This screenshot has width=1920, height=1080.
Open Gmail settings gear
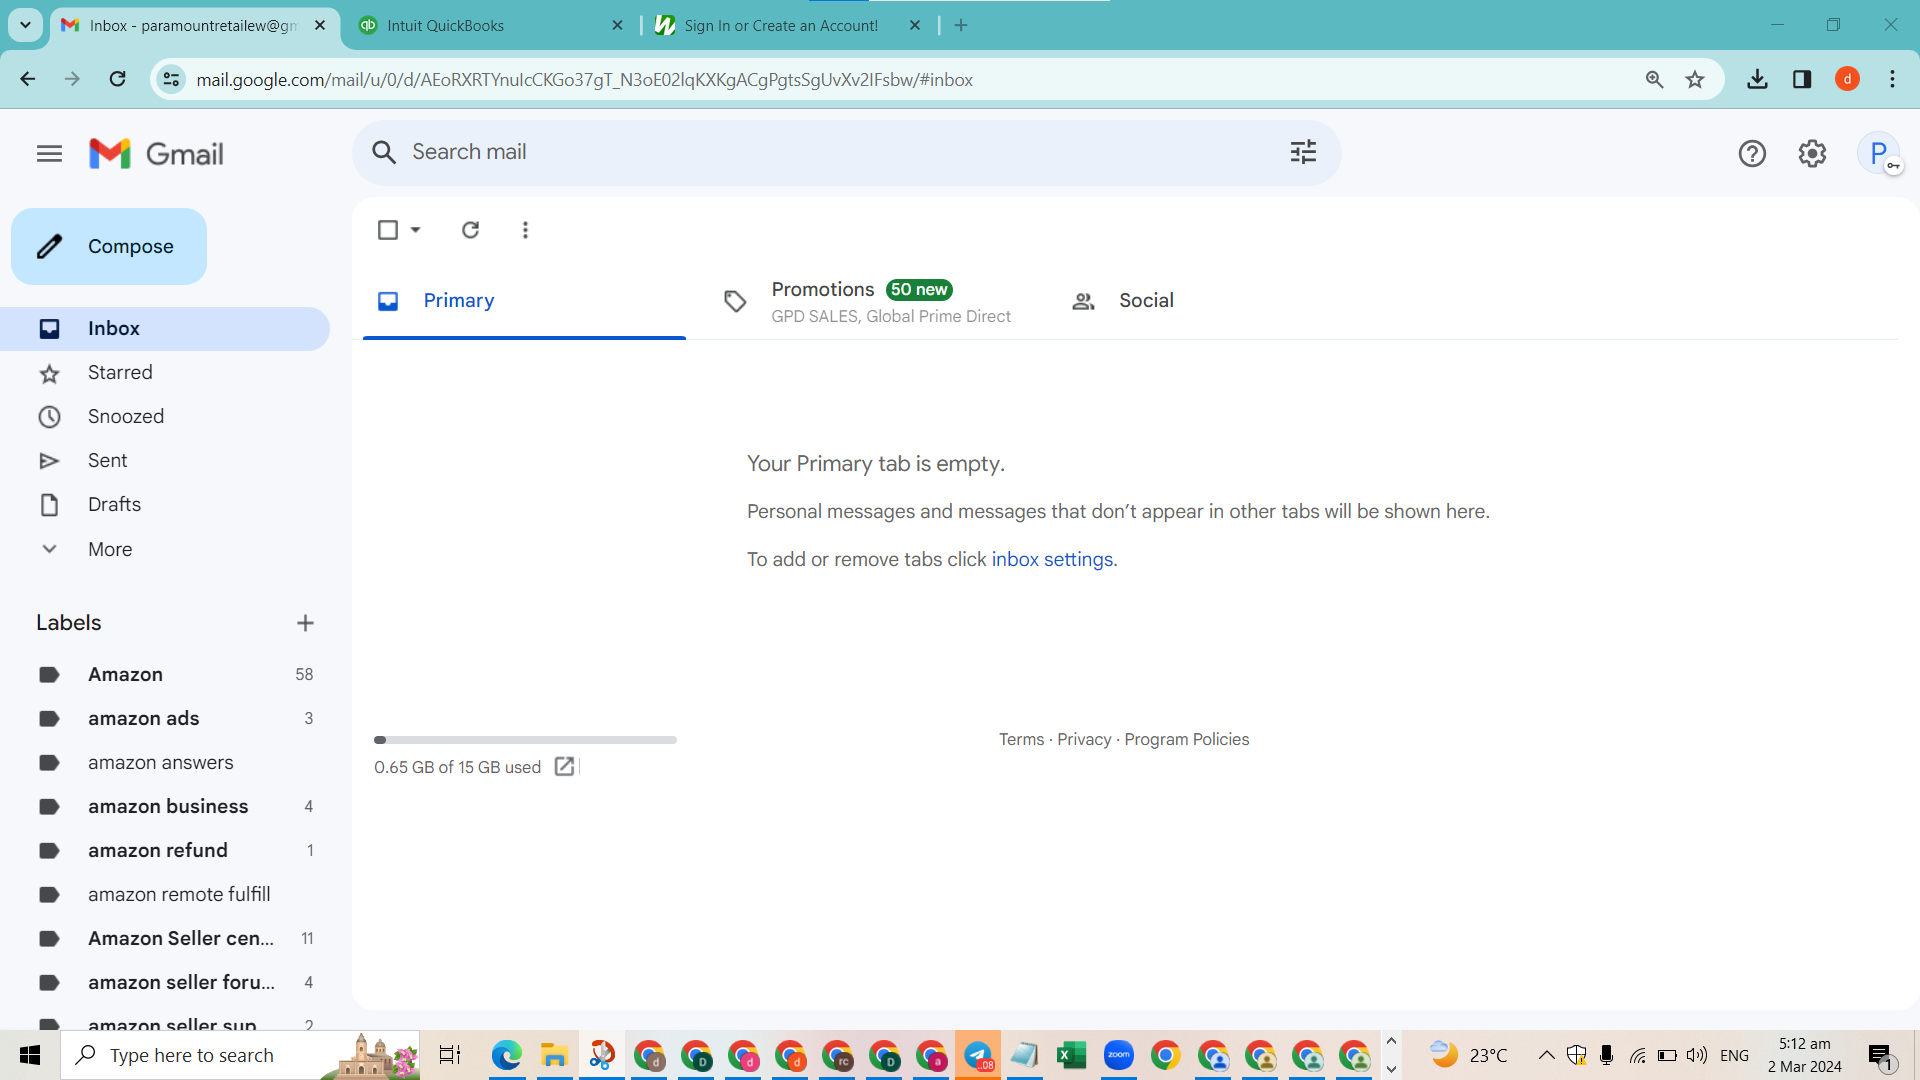[x=1812, y=153]
